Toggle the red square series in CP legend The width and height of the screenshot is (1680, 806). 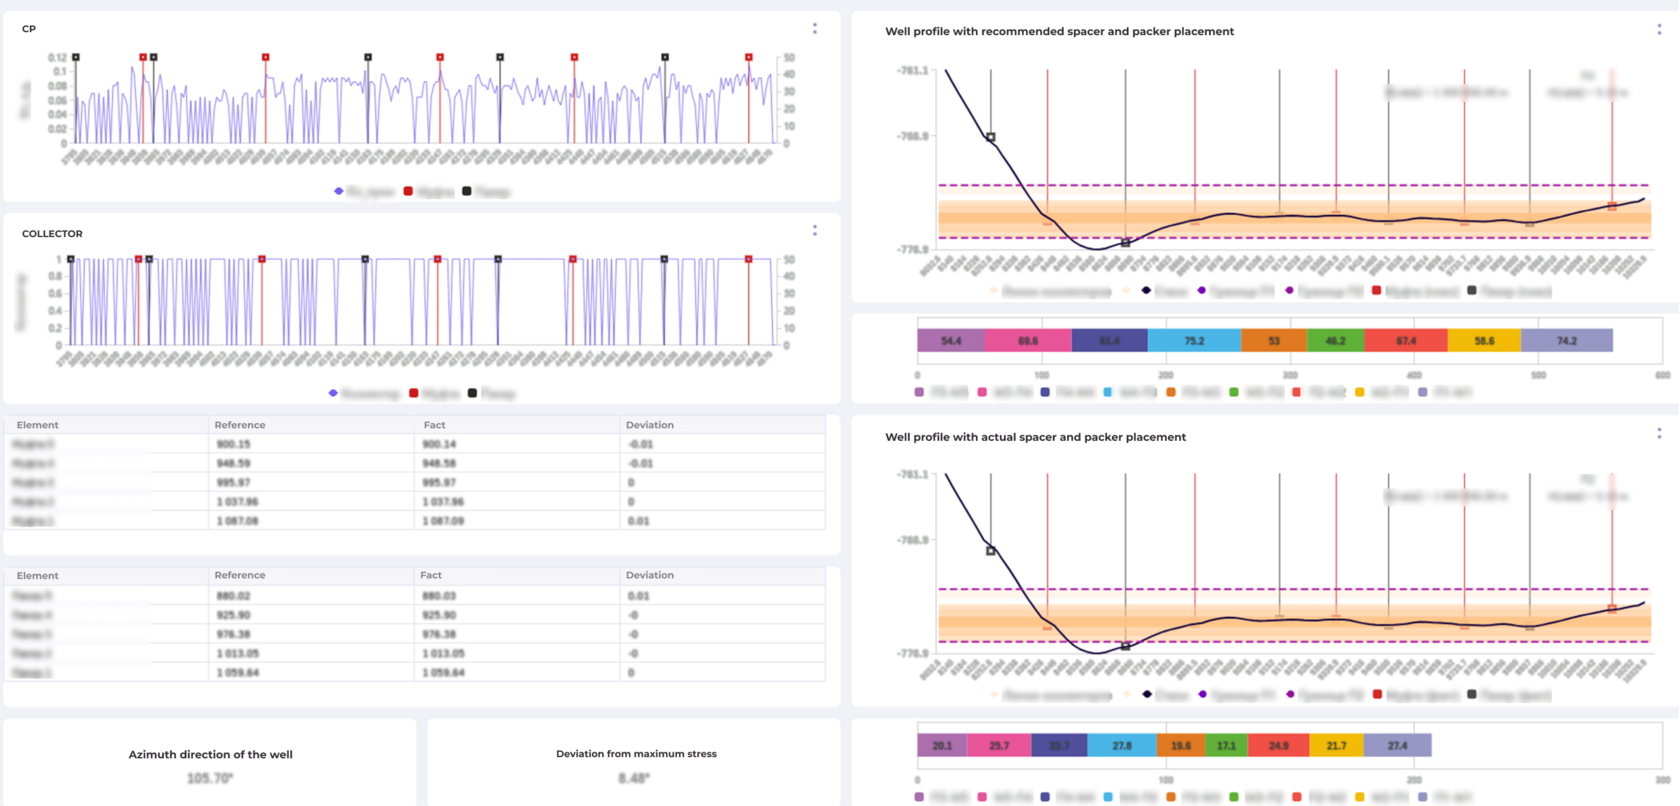pos(429,191)
